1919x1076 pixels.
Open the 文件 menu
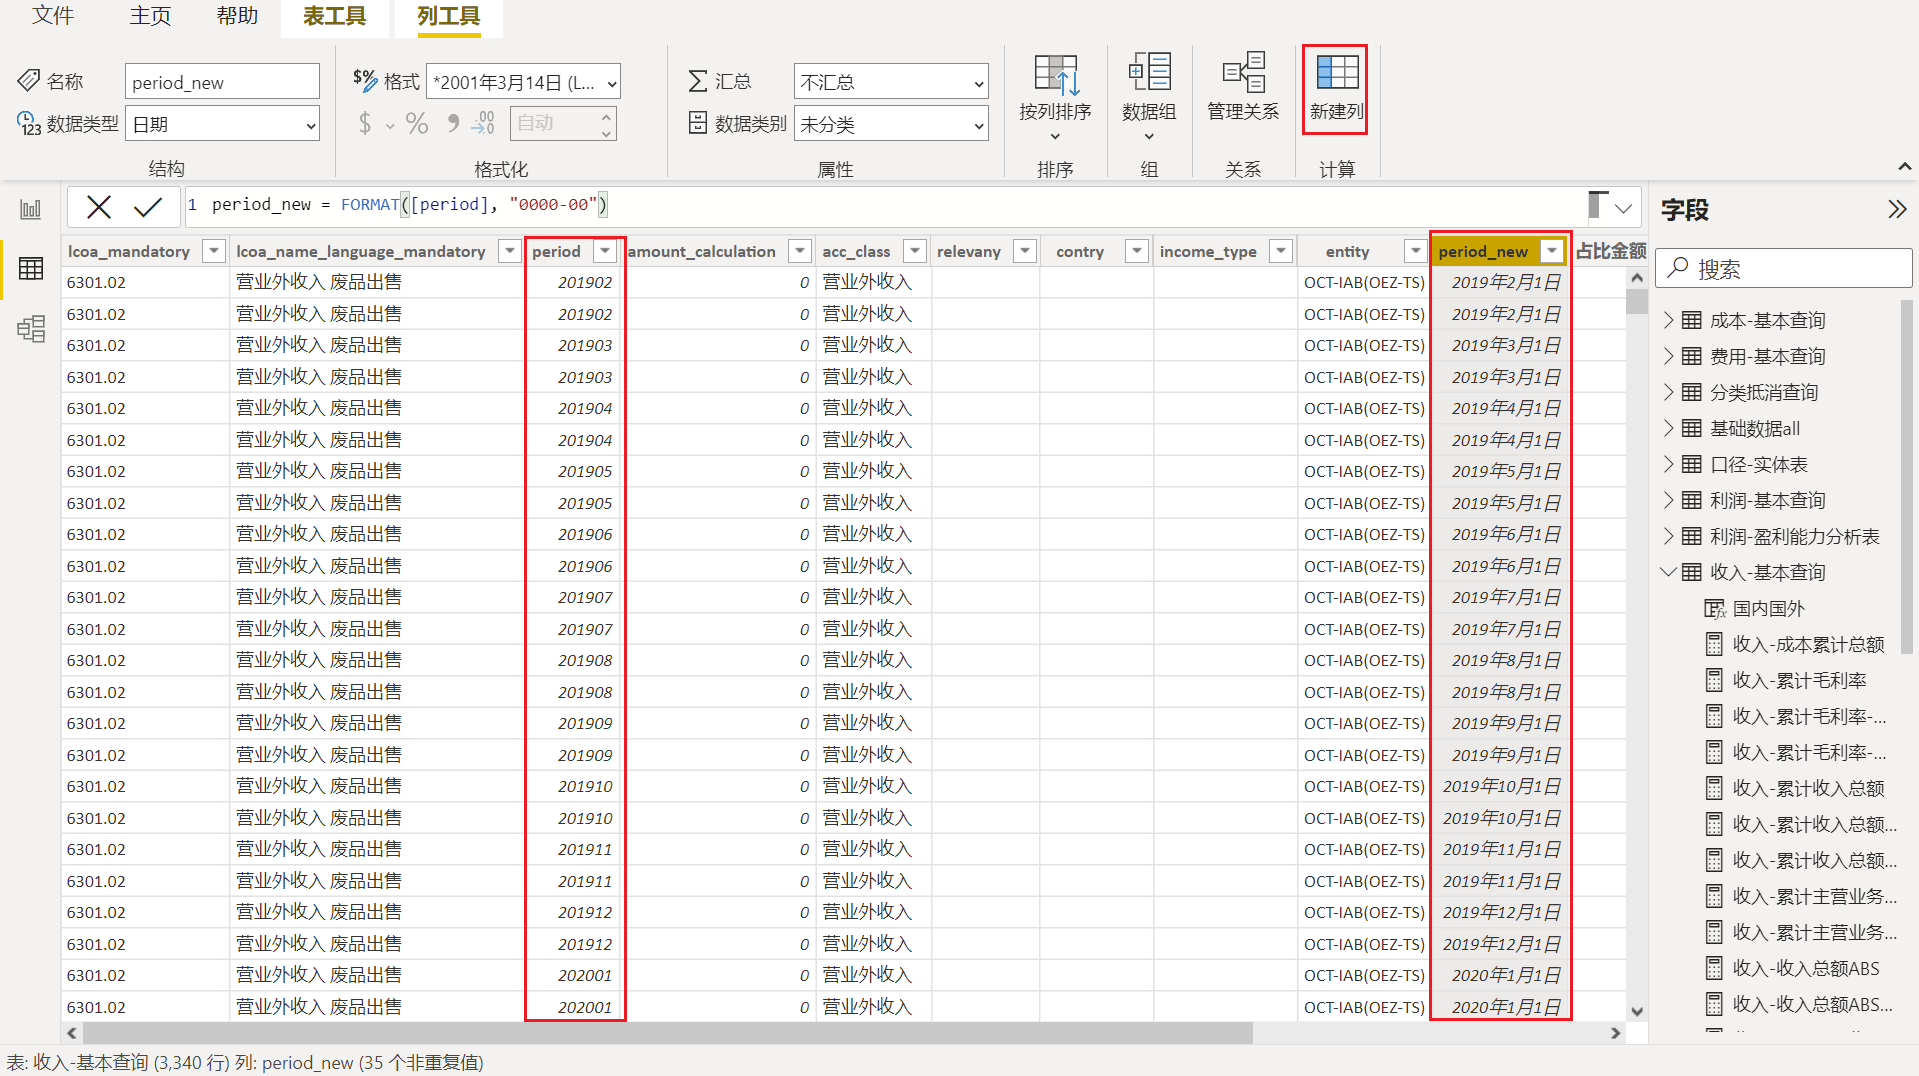pos(52,16)
